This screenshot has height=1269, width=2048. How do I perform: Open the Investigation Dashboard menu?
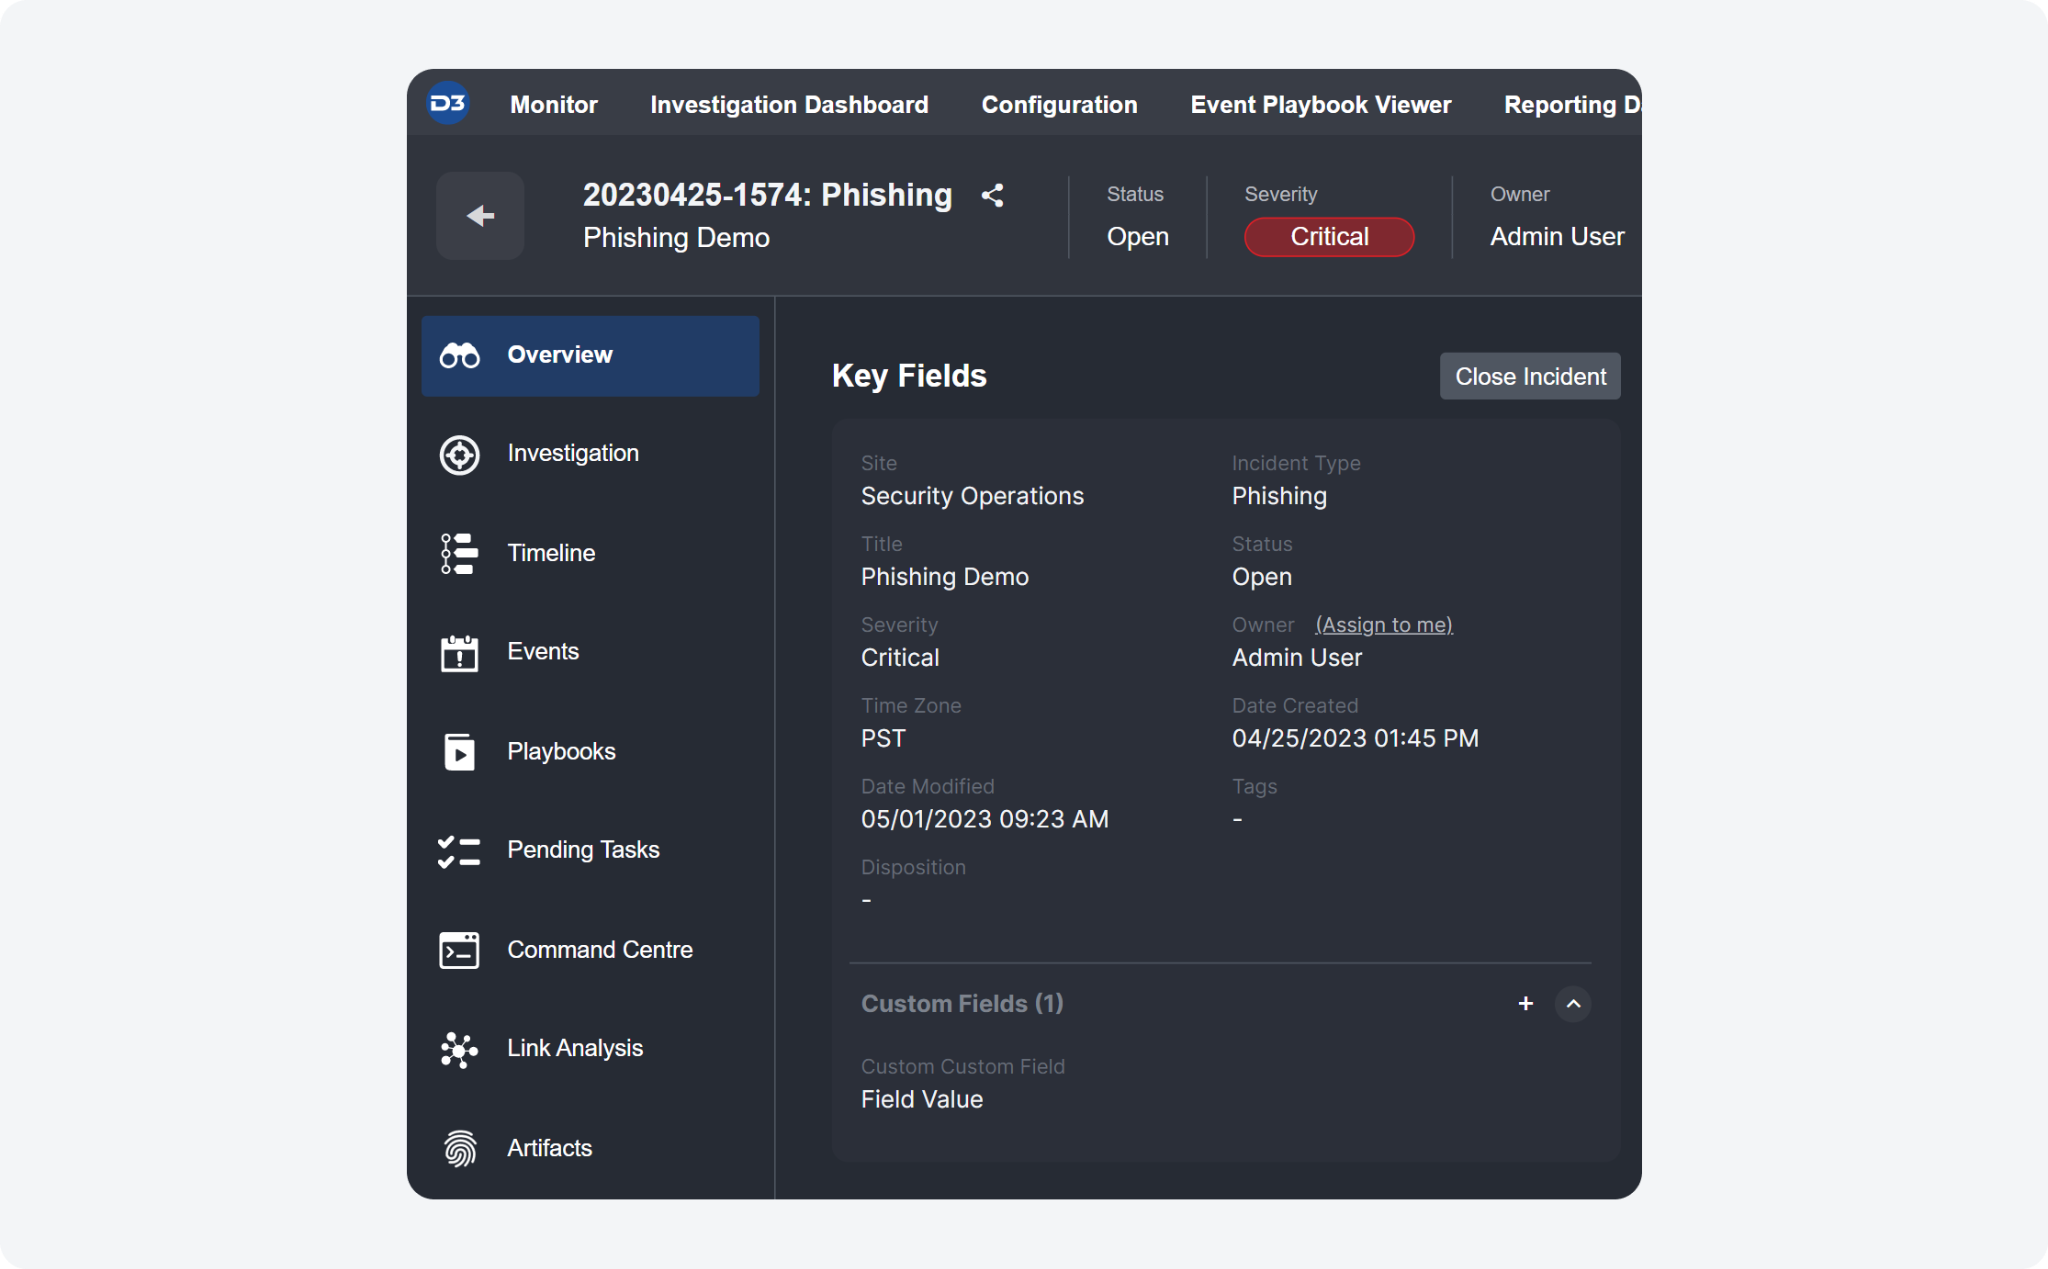(789, 105)
